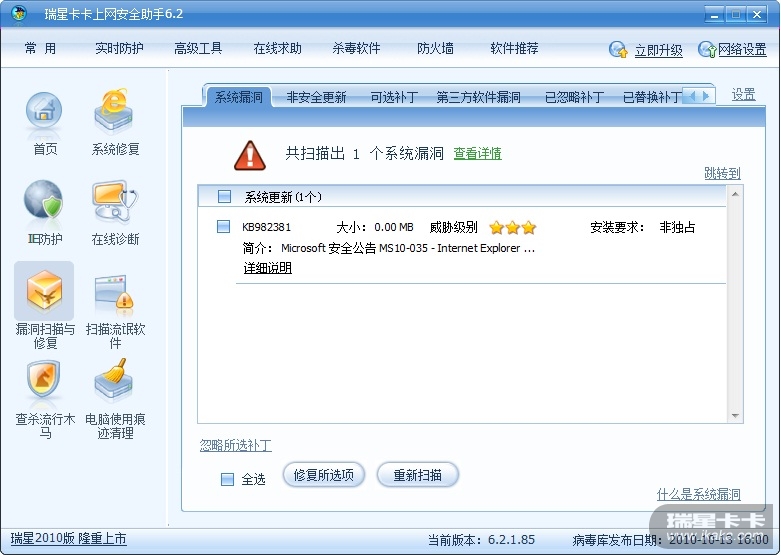781x555 pixels.
Task: Open the 查杀流行木马 shield icon
Action: click(44, 380)
